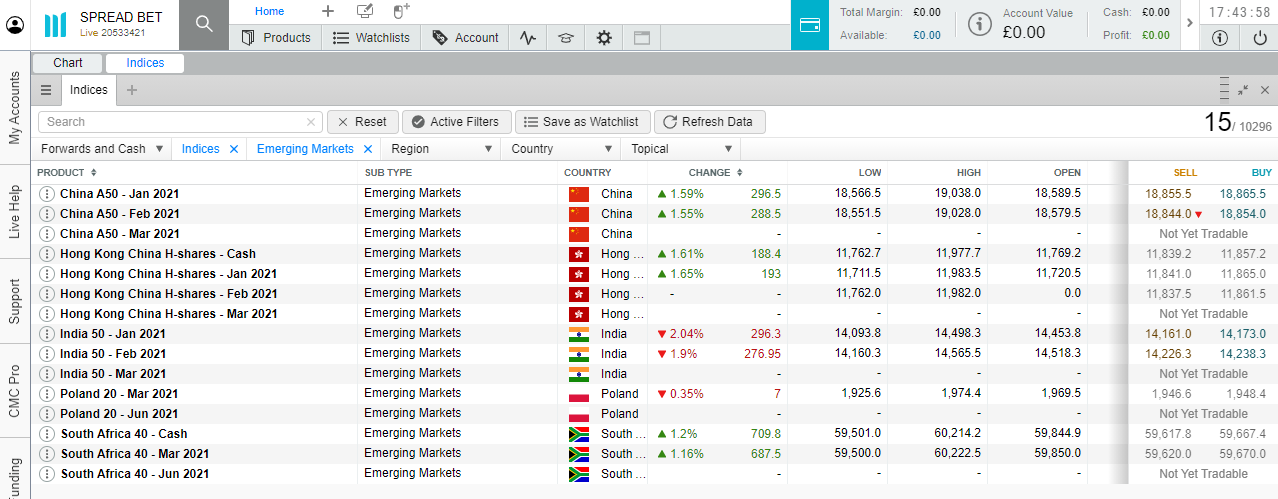Image resolution: width=1278 pixels, height=499 pixels.
Task: Sort by the PRODUCT column header
Action: [67, 173]
